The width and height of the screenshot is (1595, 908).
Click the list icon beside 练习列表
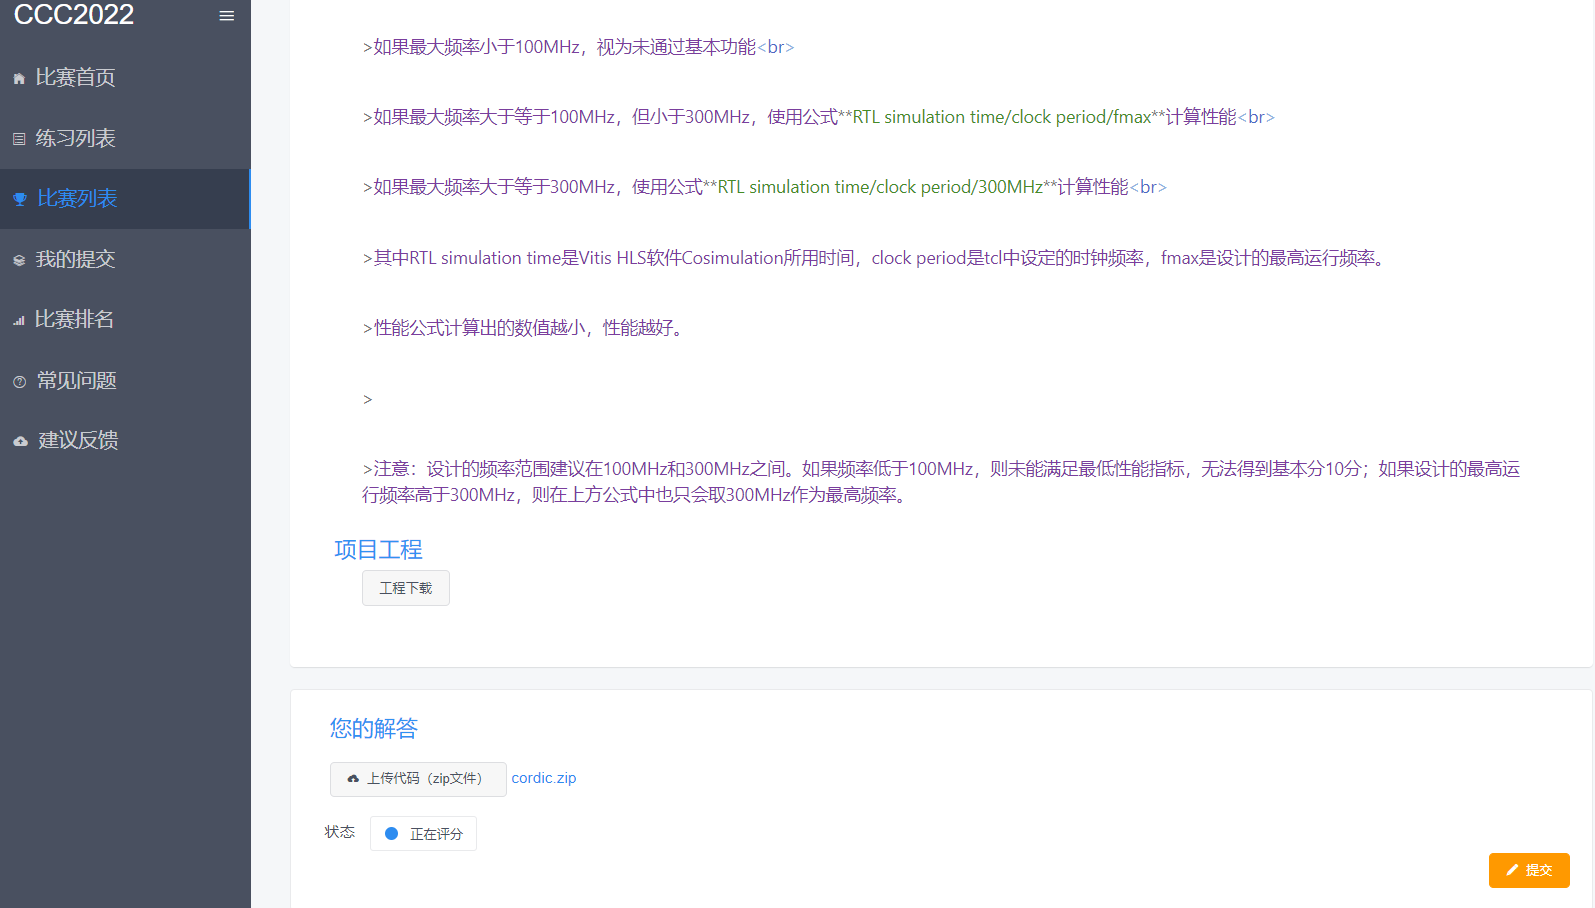(x=19, y=139)
